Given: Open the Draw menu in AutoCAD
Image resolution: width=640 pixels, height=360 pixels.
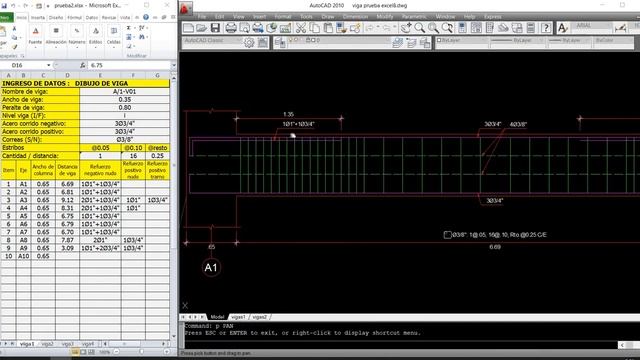Looking at the screenshot, I should point(328,17).
